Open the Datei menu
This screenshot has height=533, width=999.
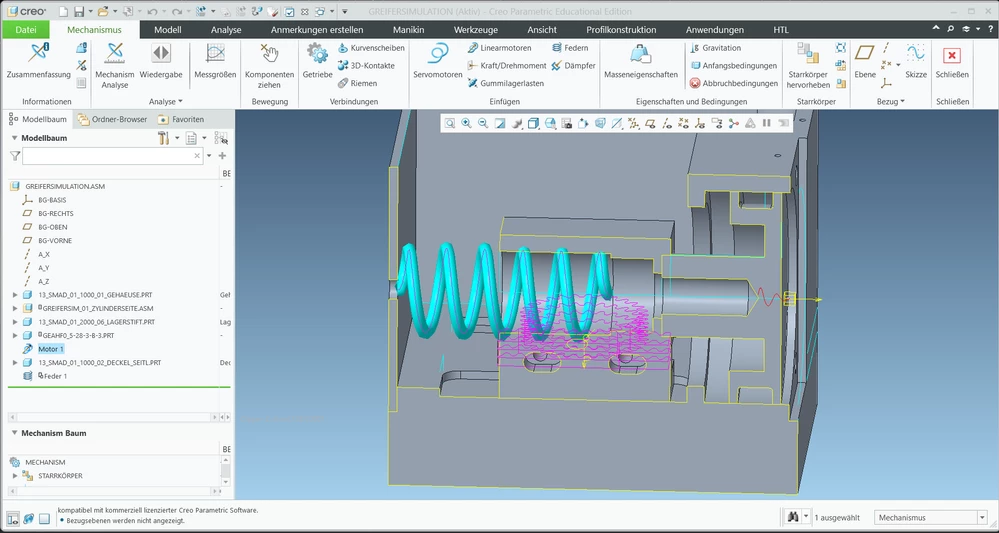click(x=25, y=29)
